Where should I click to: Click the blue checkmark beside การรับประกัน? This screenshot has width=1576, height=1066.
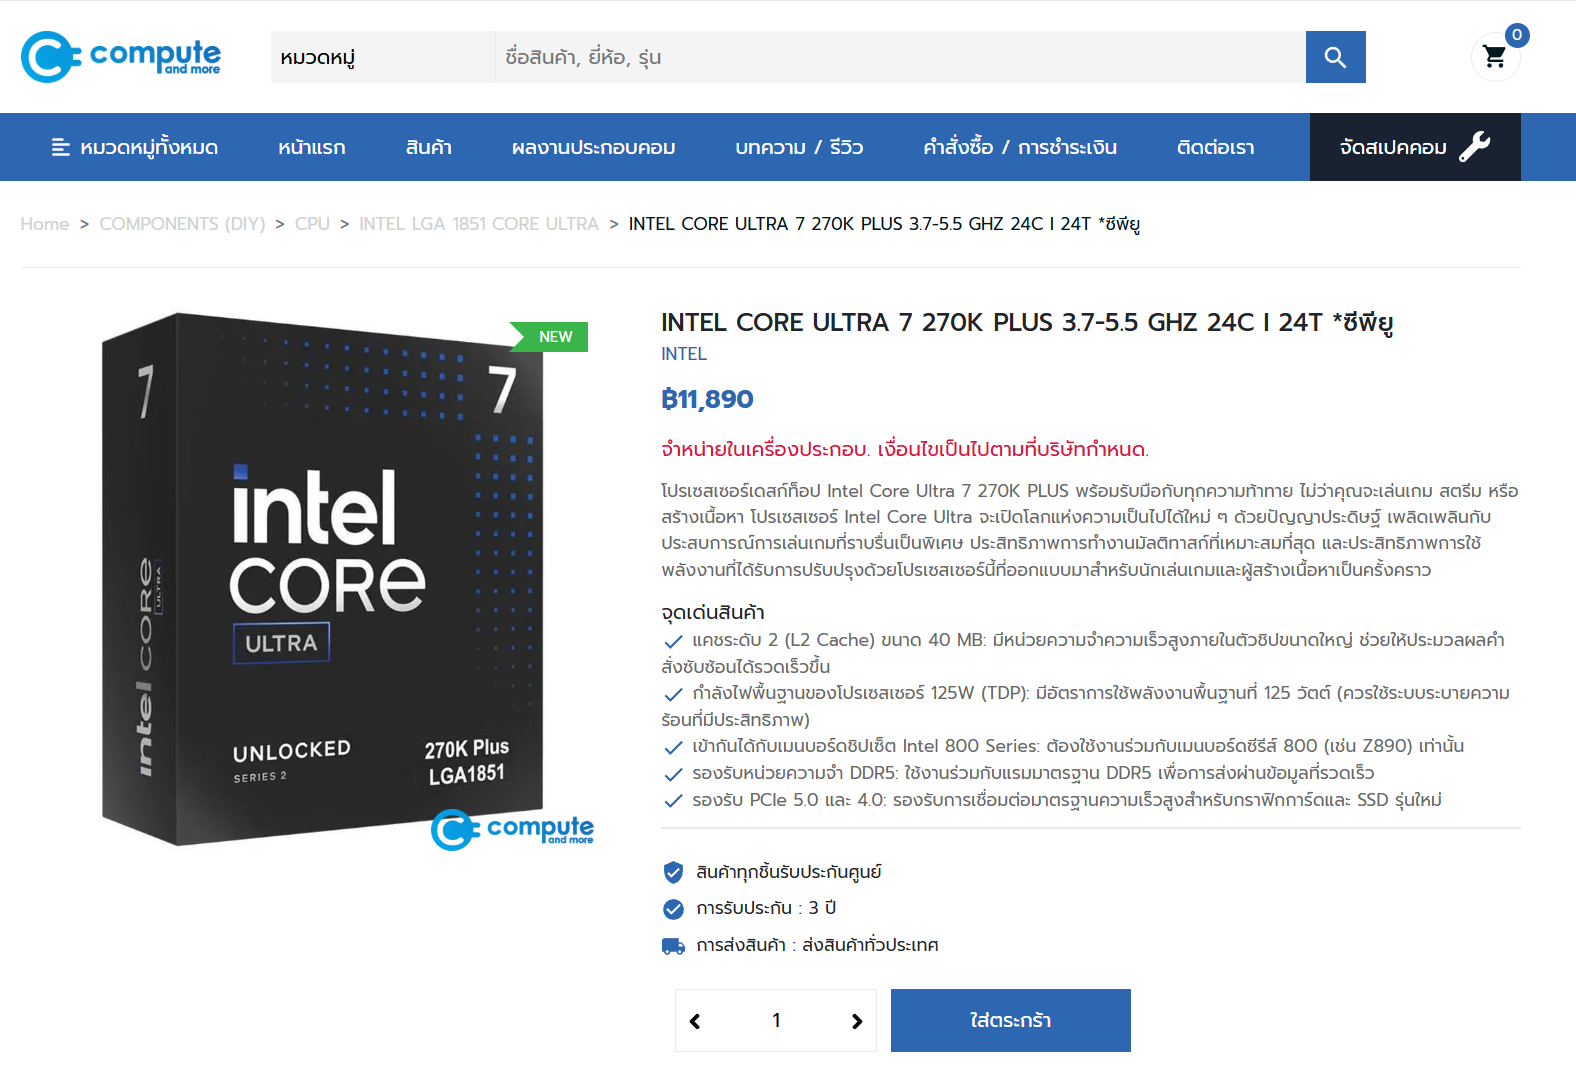coord(673,909)
